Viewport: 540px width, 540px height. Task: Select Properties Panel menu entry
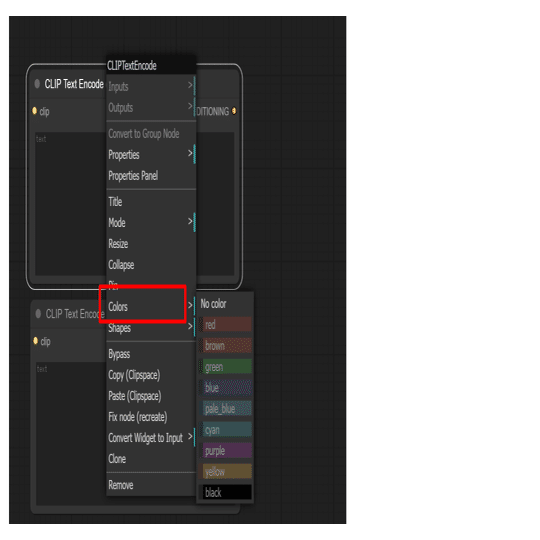(151, 176)
